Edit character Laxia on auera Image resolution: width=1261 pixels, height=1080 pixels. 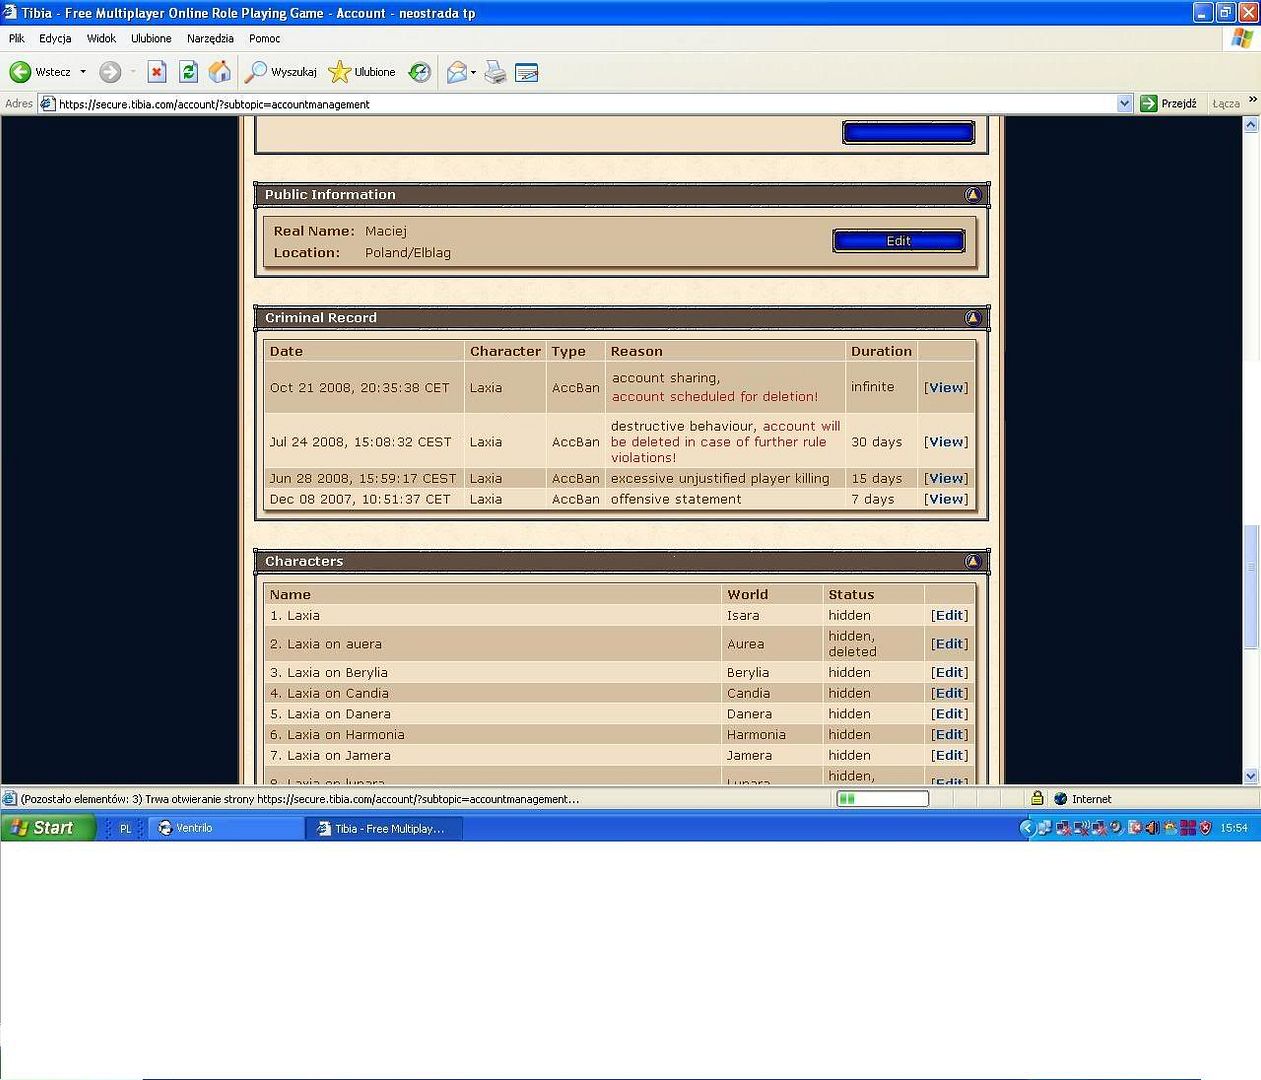coord(949,644)
